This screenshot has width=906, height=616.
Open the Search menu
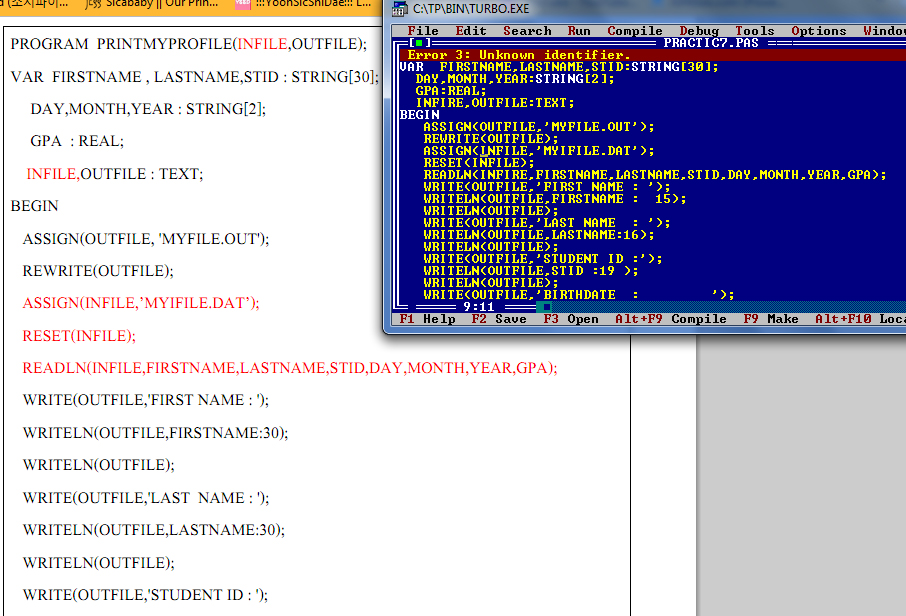click(x=527, y=31)
